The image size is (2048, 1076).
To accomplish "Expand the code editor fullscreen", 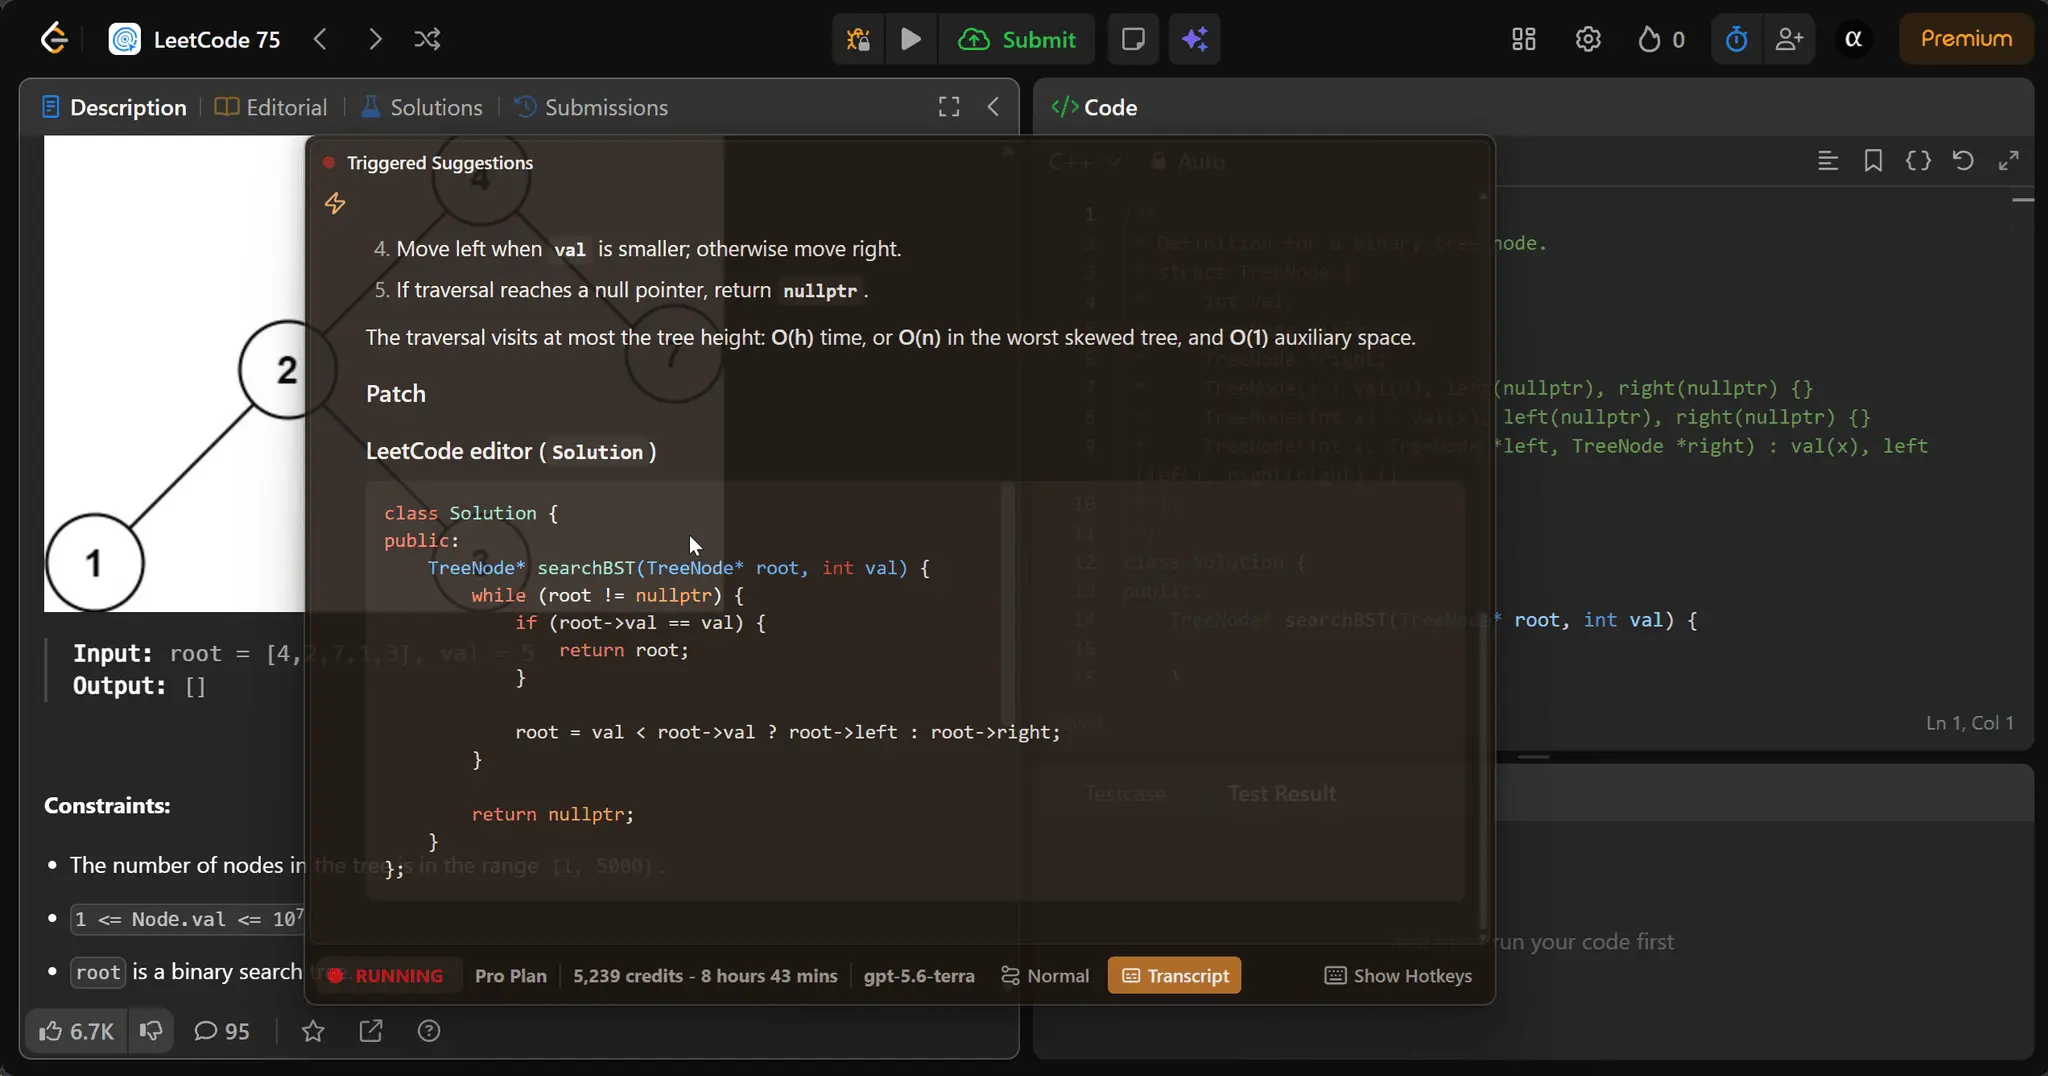I will [2008, 161].
